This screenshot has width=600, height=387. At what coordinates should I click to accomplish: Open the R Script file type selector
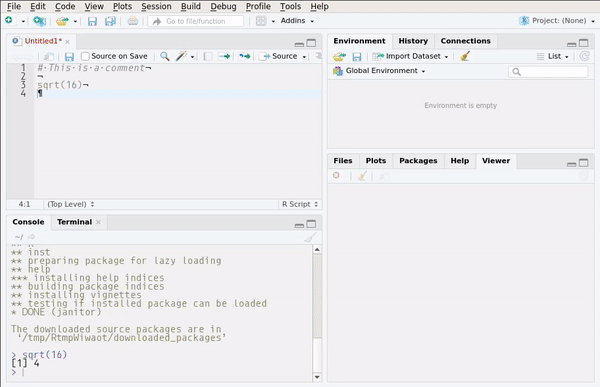tap(300, 204)
